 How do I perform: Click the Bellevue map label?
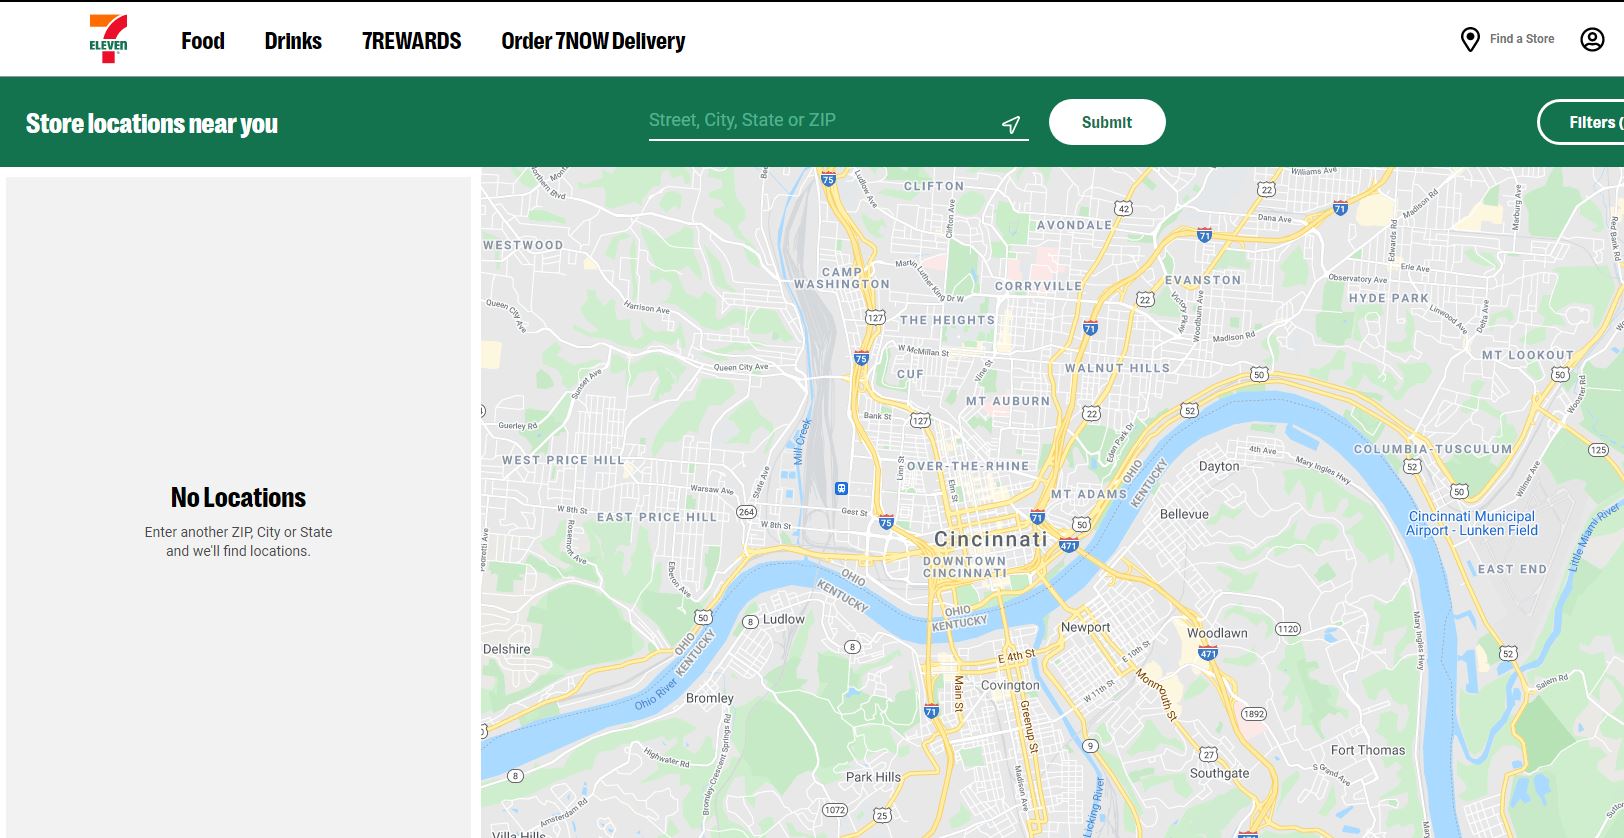point(1184,514)
